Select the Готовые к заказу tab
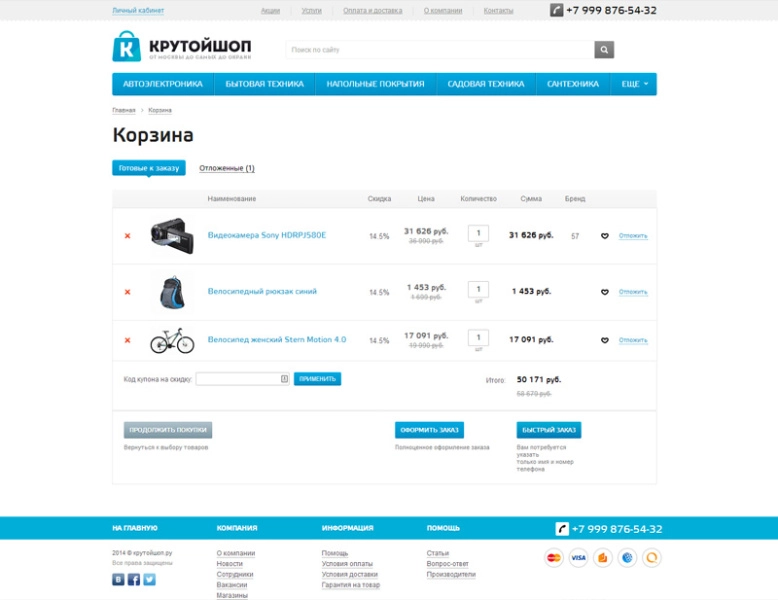 (x=149, y=168)
